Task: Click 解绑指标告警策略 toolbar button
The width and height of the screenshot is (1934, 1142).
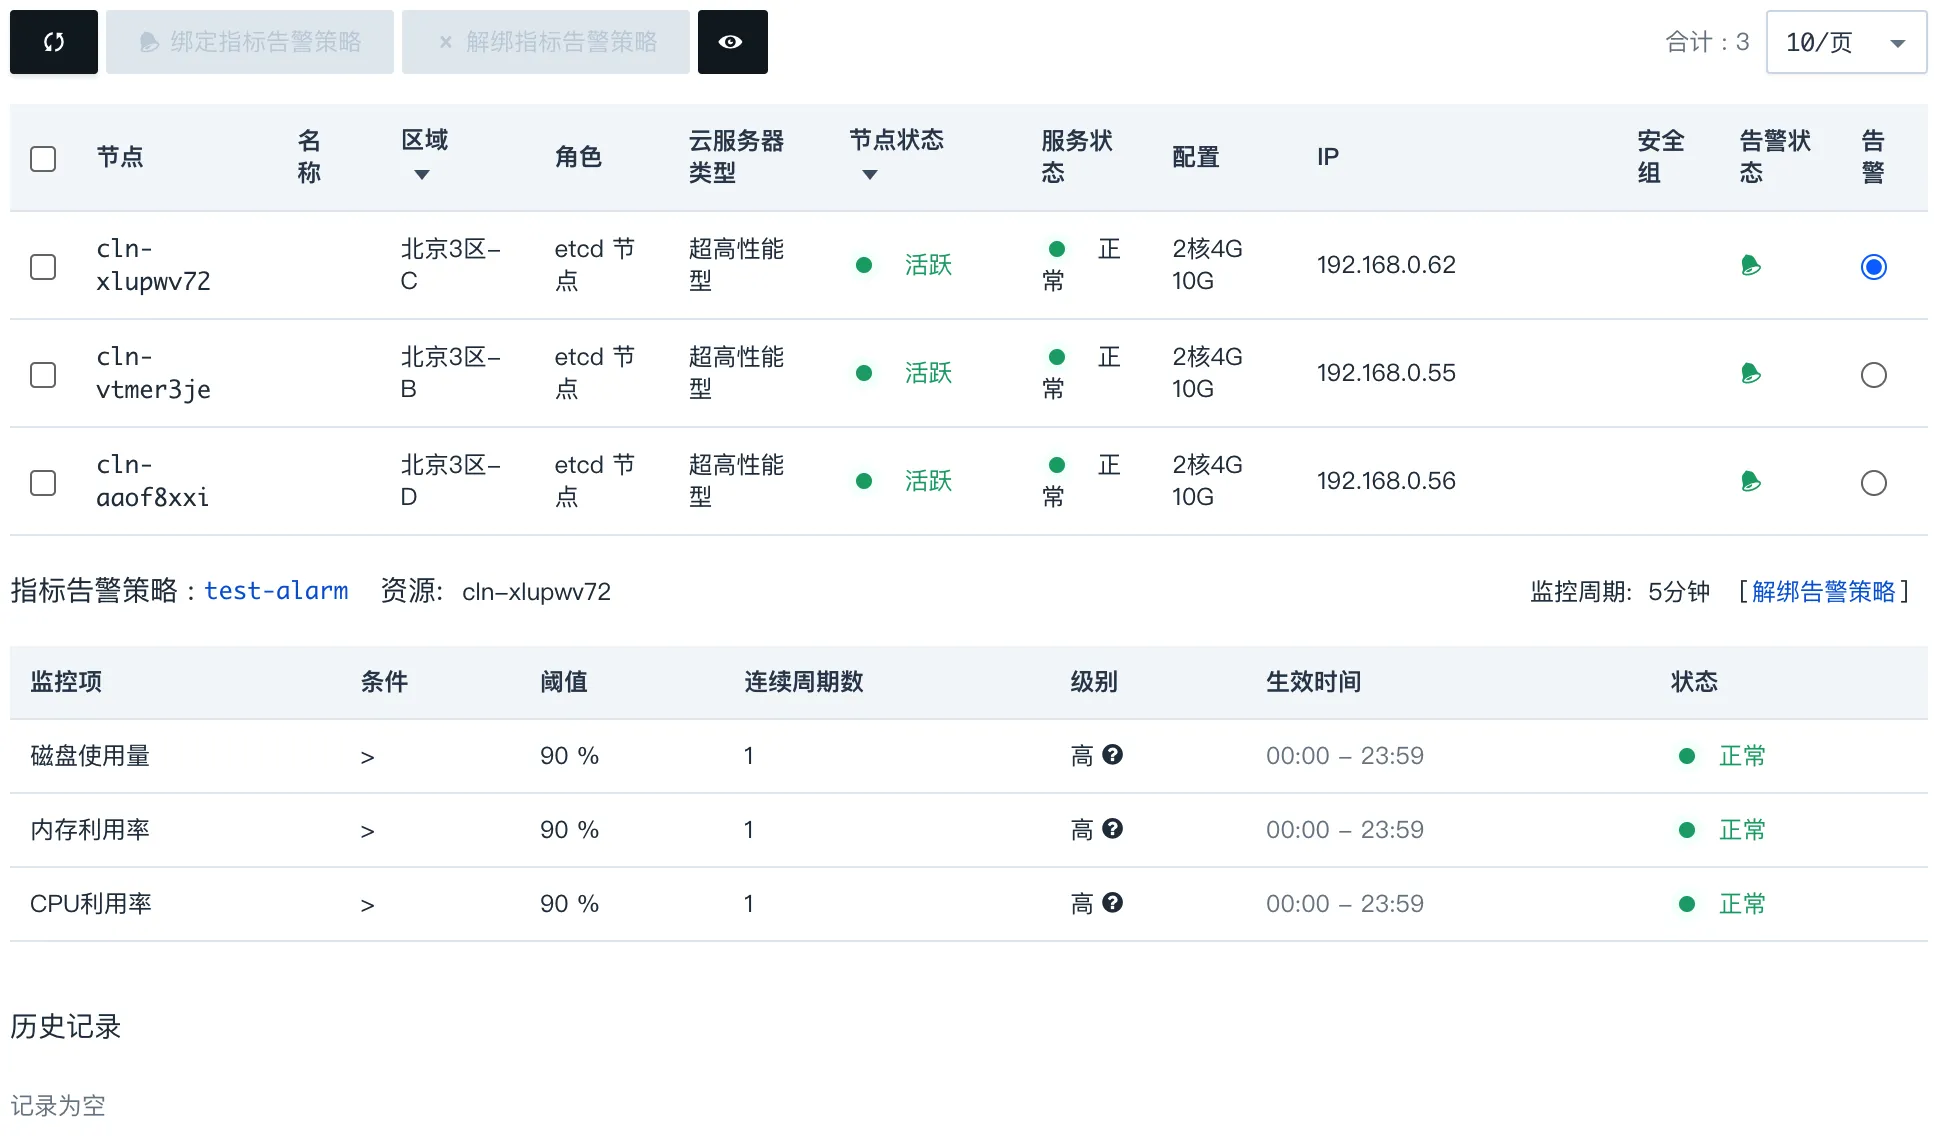Action: [546, 42]
